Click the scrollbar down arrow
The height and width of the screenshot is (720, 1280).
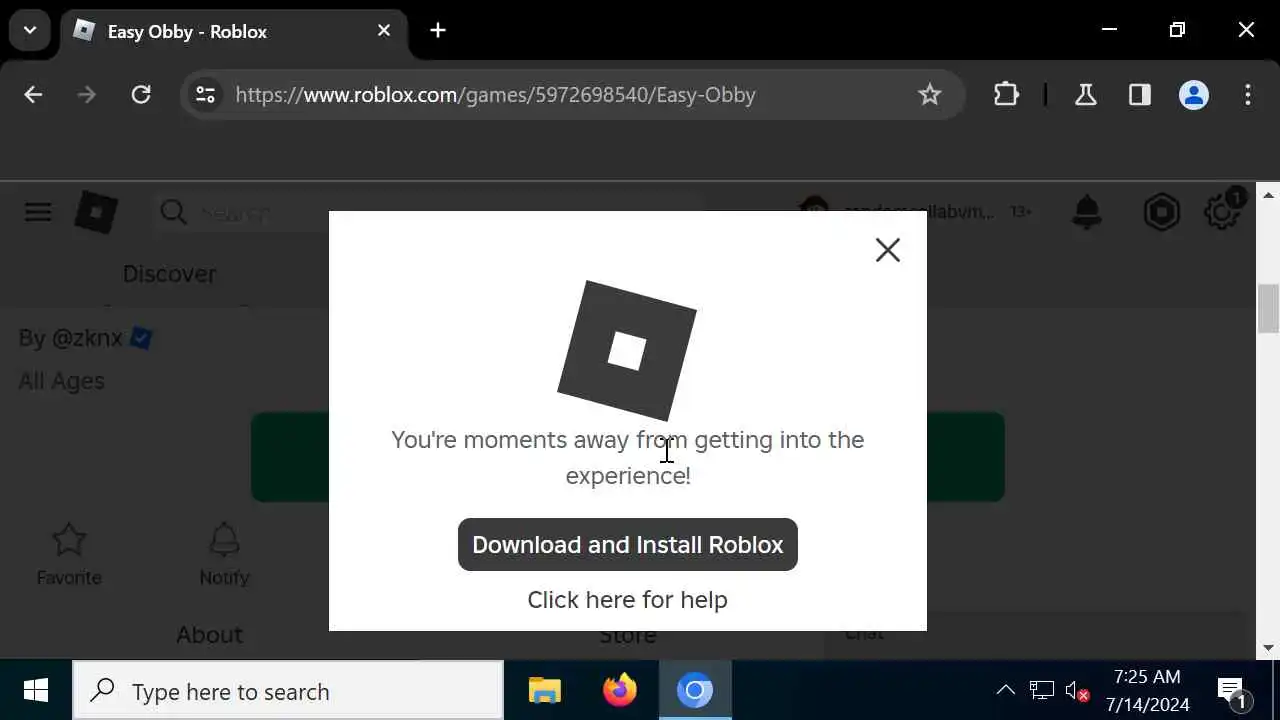pos(1268,648)
